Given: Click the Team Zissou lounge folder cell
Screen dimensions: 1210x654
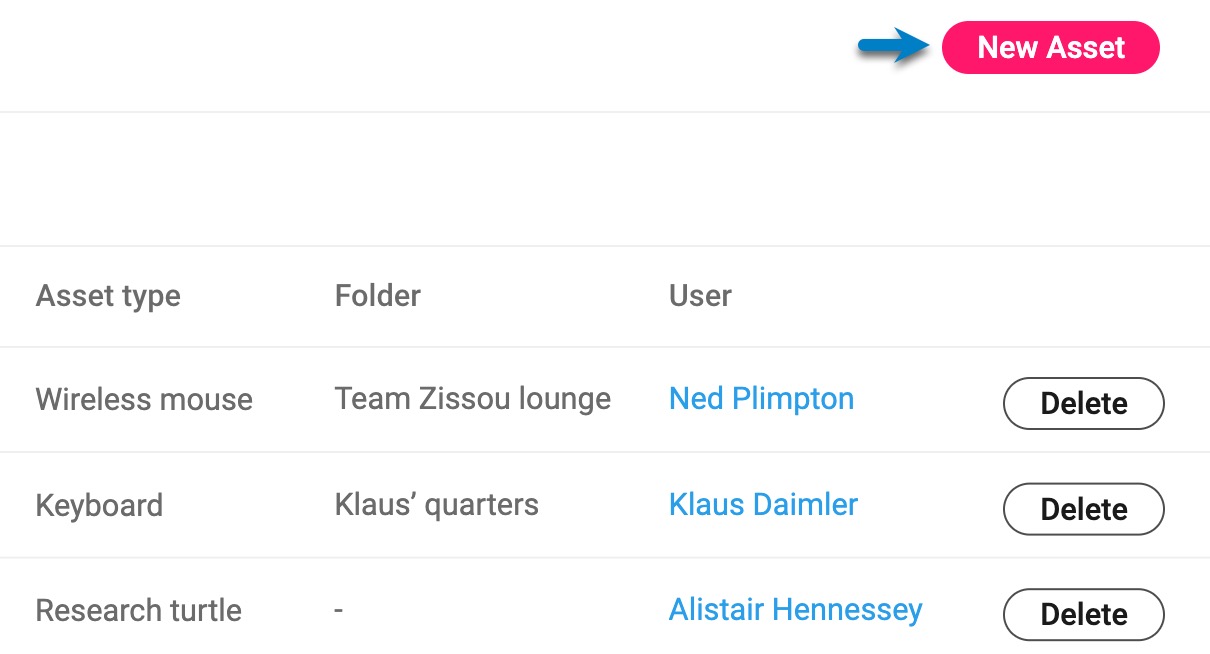Looking at the screenshot, I should (472, 399).
